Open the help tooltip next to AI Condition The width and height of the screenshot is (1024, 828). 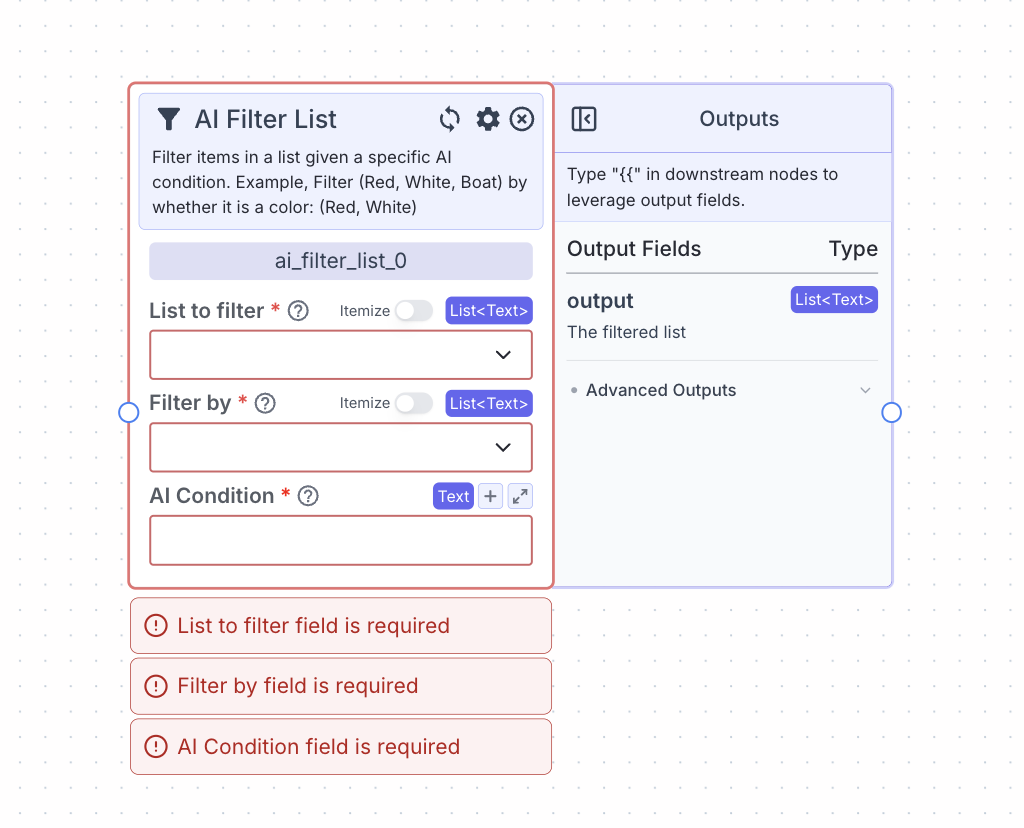click(307, 495)
